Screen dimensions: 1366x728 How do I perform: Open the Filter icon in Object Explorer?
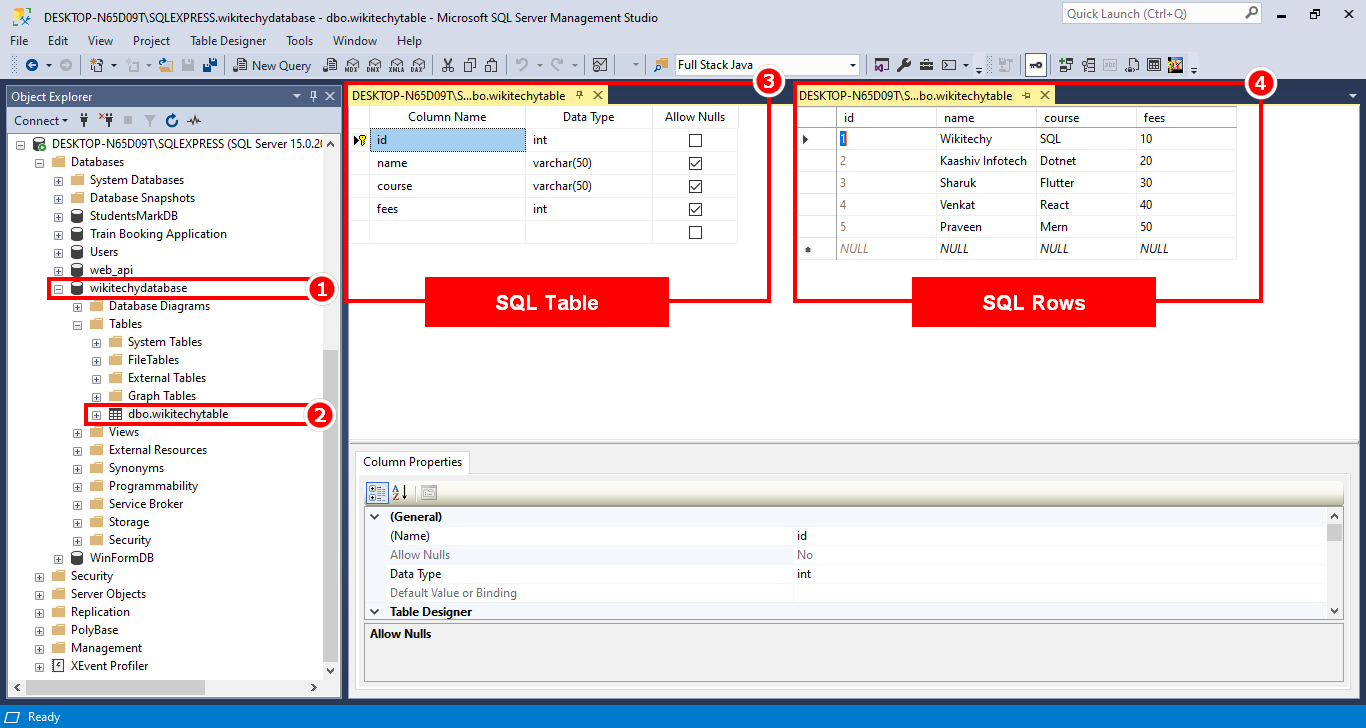click(152, 120)
